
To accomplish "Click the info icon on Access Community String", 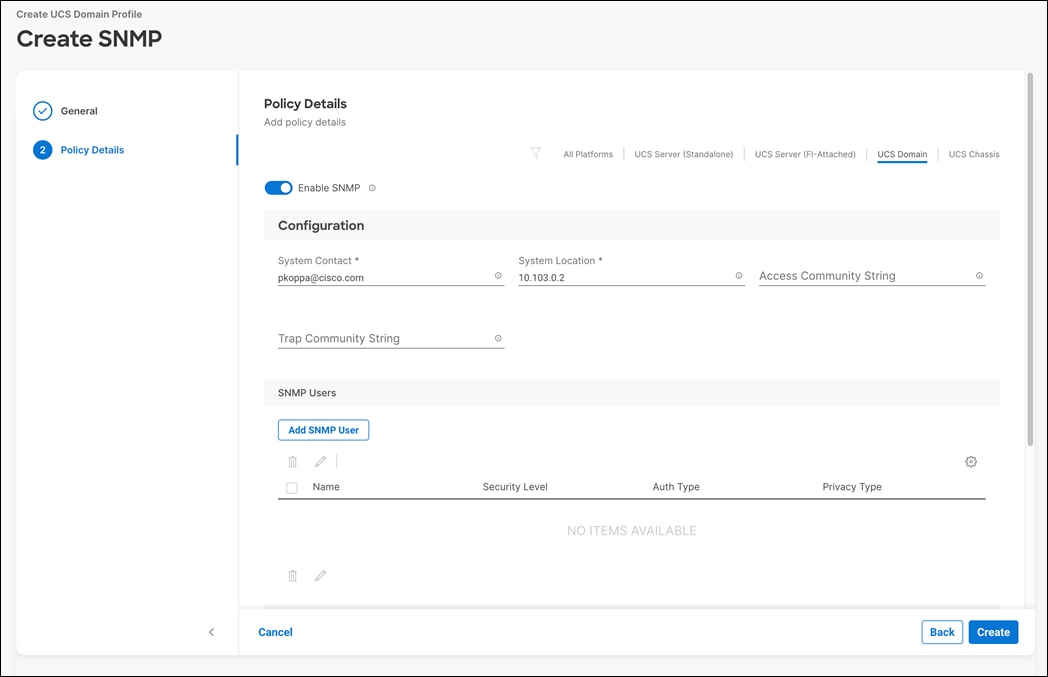I will 979,275.
